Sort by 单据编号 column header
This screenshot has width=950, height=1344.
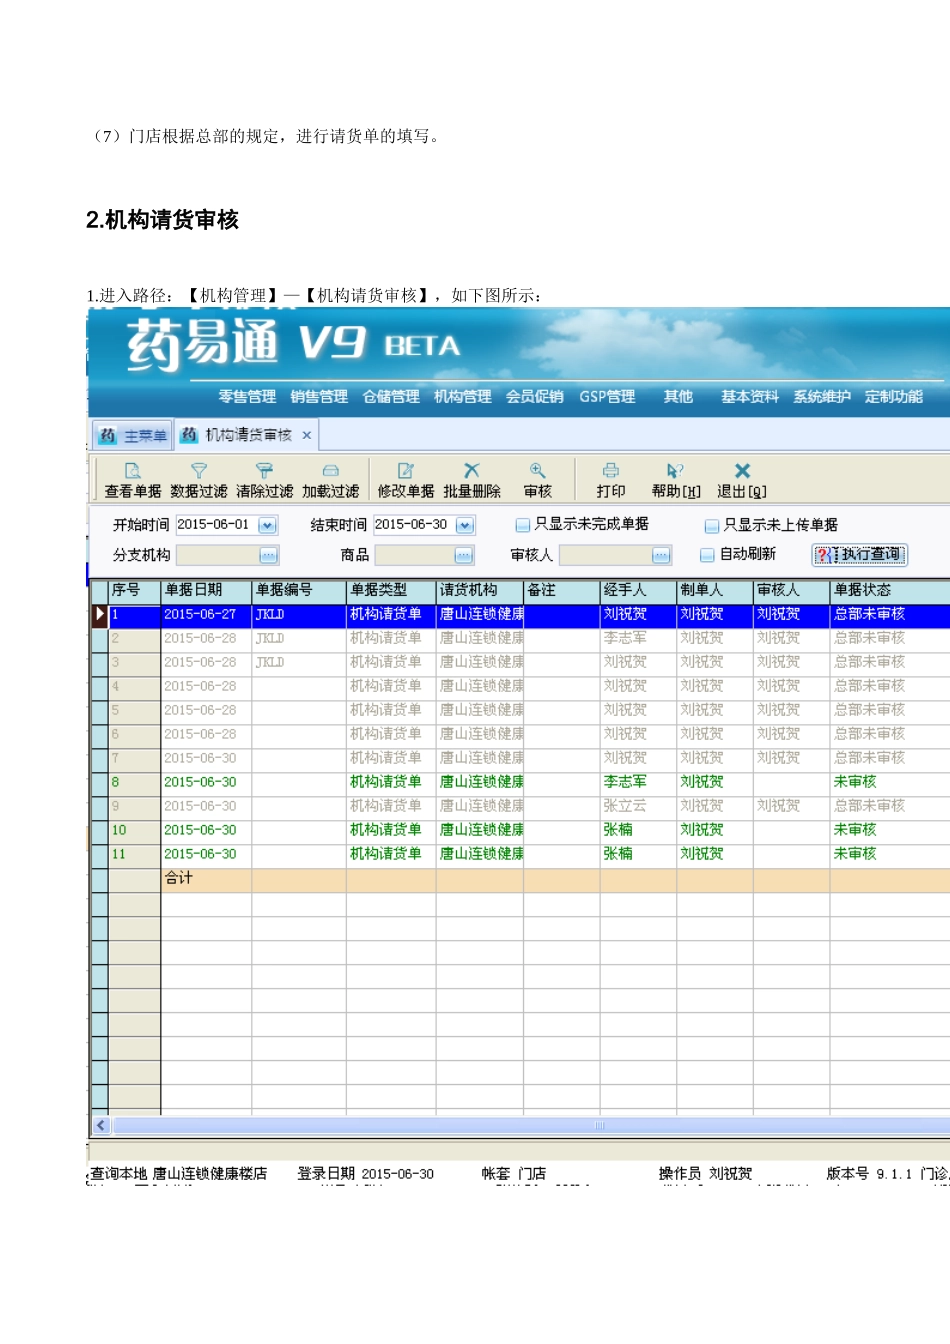299,590
